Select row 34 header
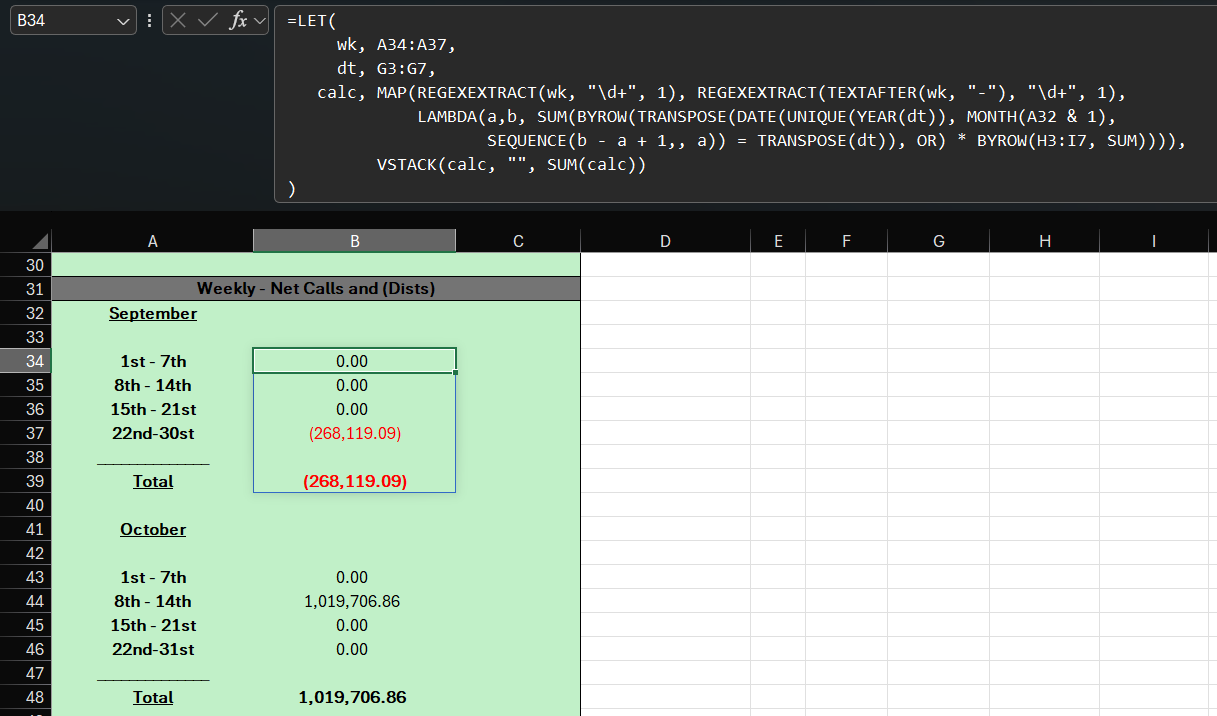Viewport: 1217px width, 716px height. click(x=25, y=361)
